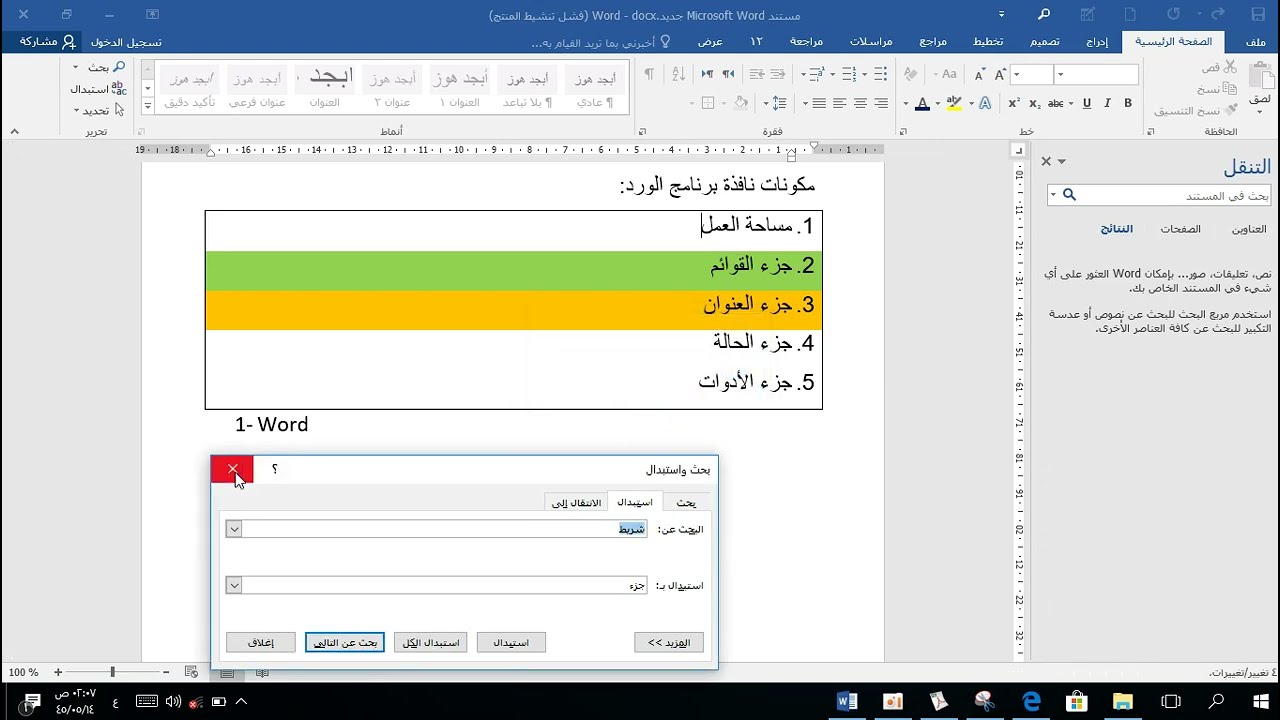
Task: Click the مشاركة (Share) button
Action: click(x=47, y=42)
